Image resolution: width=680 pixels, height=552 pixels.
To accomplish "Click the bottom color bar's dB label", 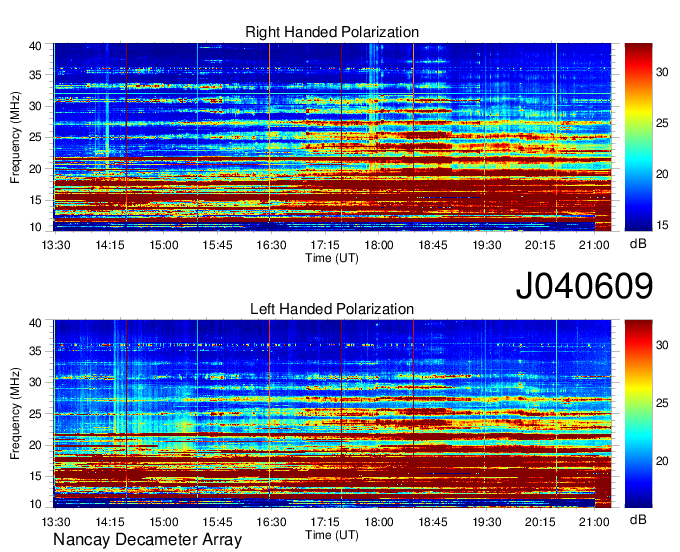I will (x=638, y=519).
